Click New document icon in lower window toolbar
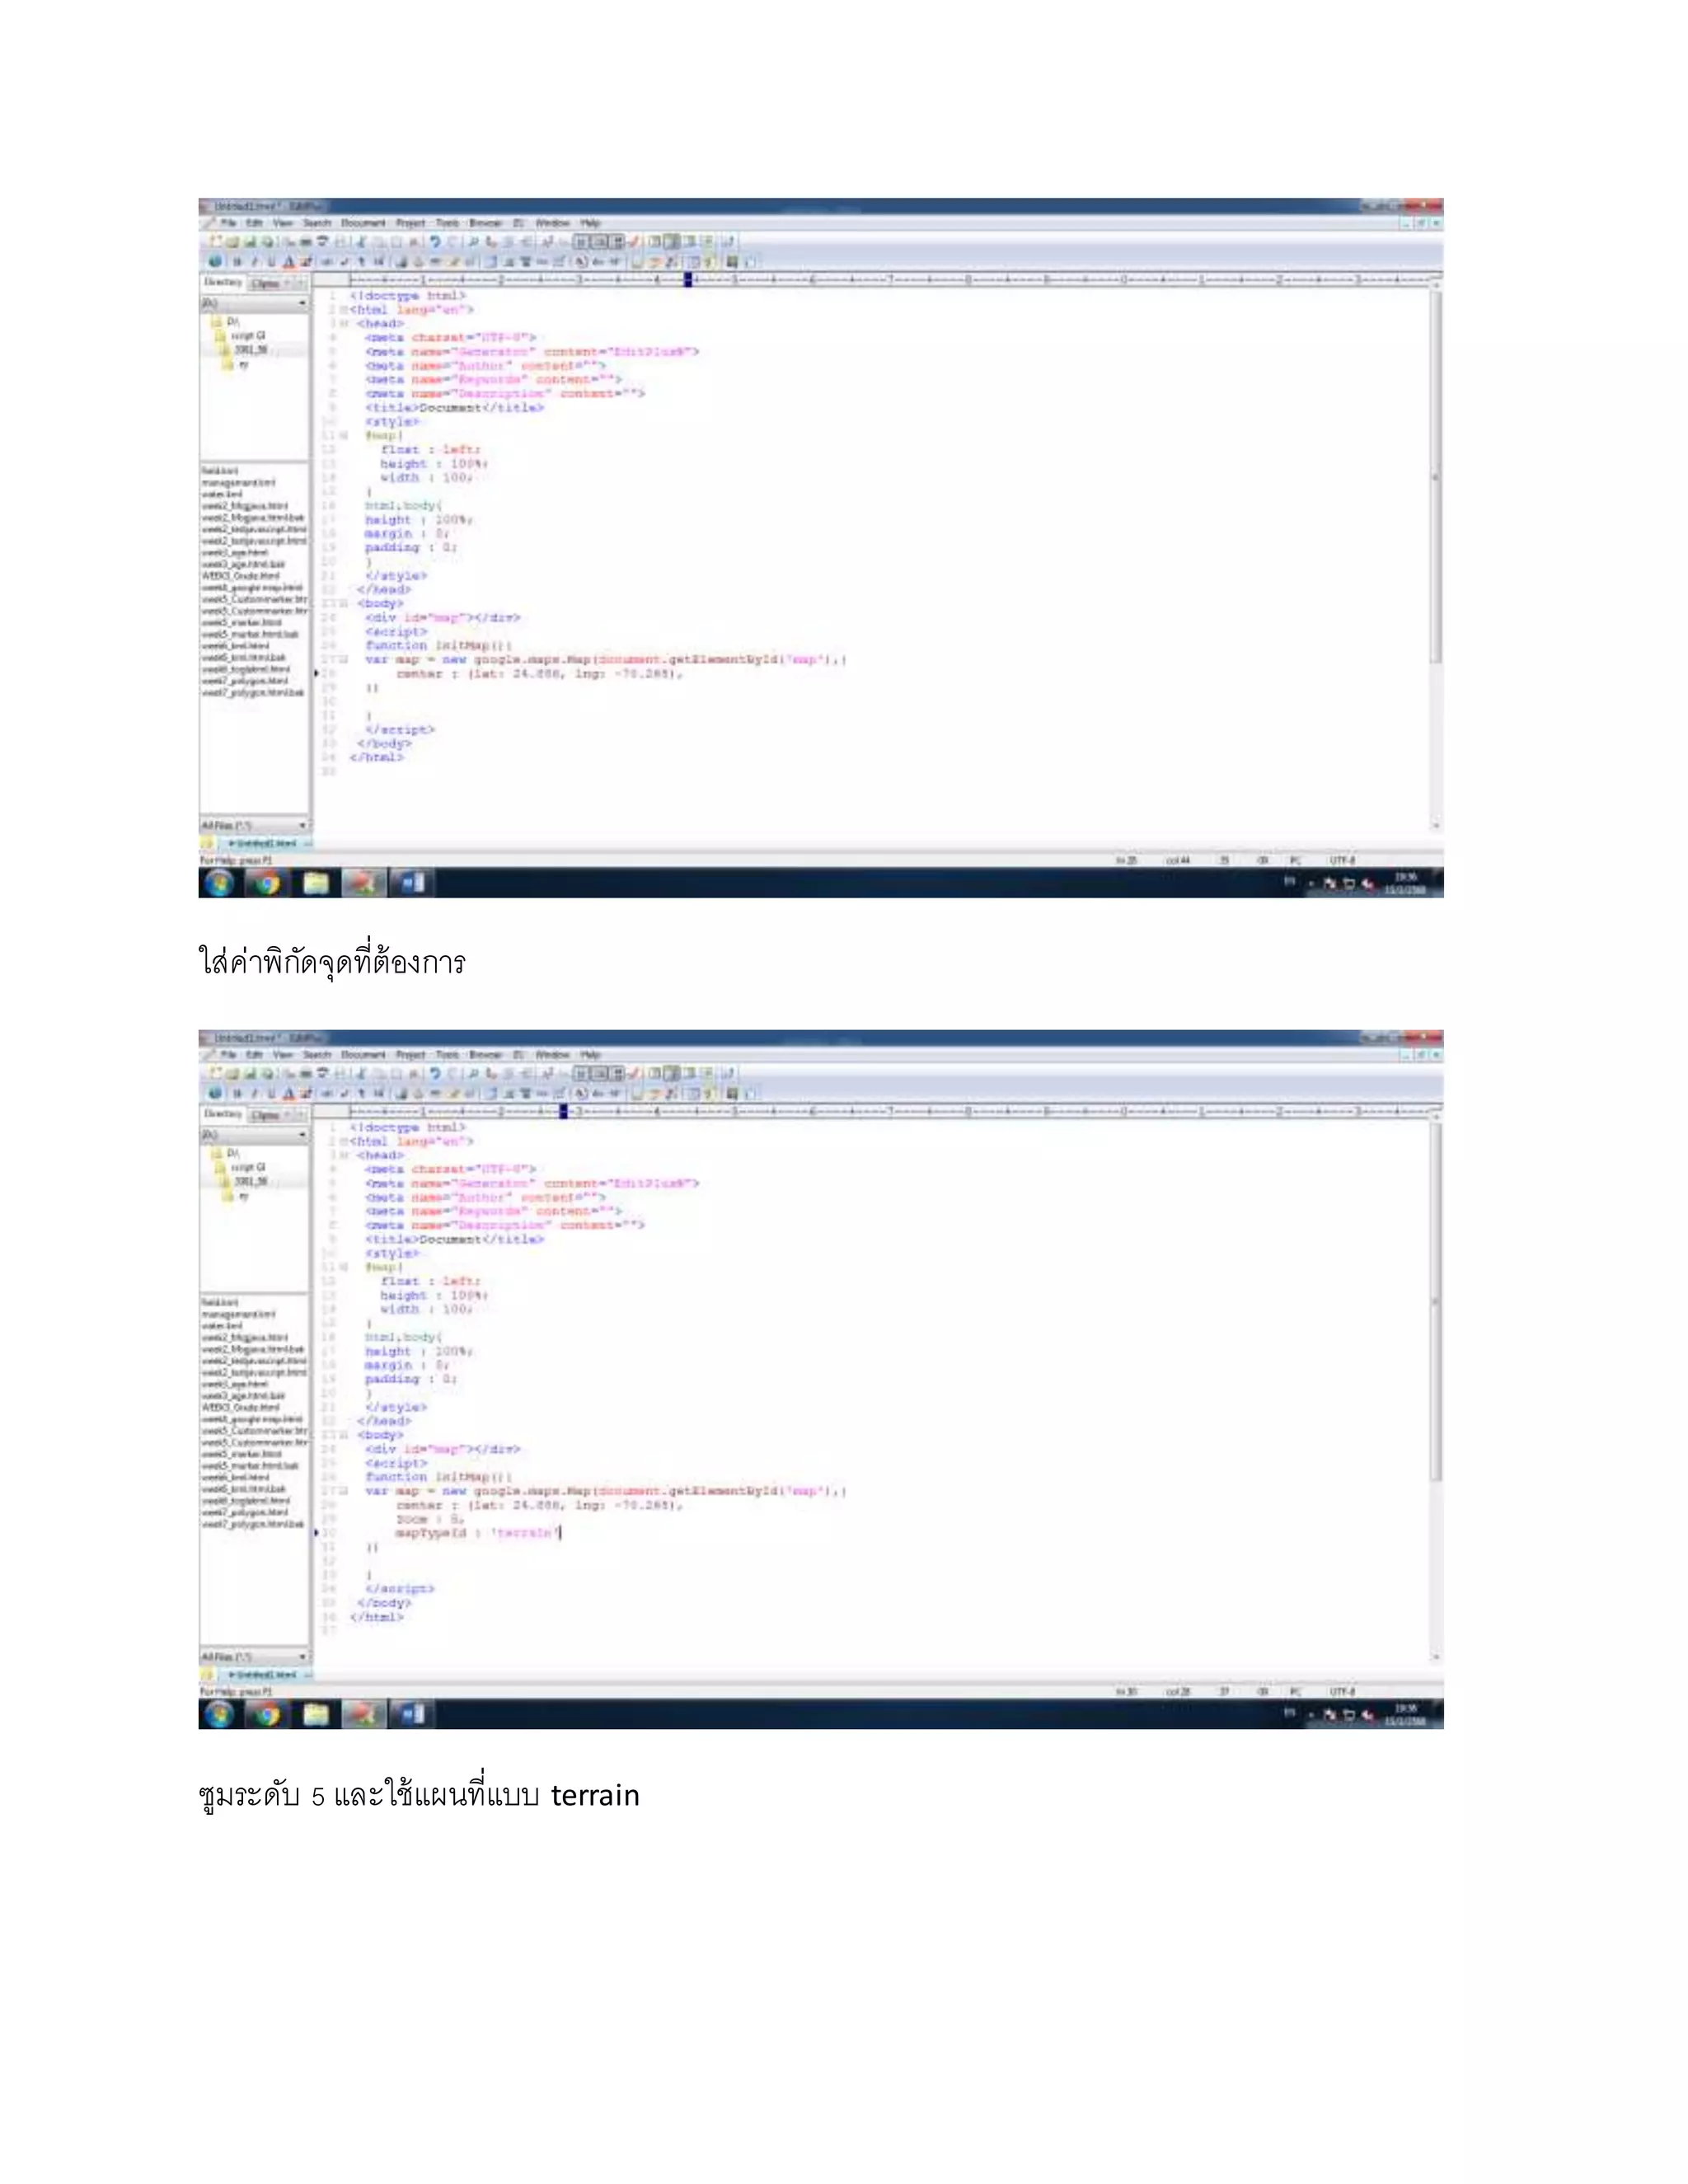This screenshot has height=2184, width=1688. pos(215,1074)
